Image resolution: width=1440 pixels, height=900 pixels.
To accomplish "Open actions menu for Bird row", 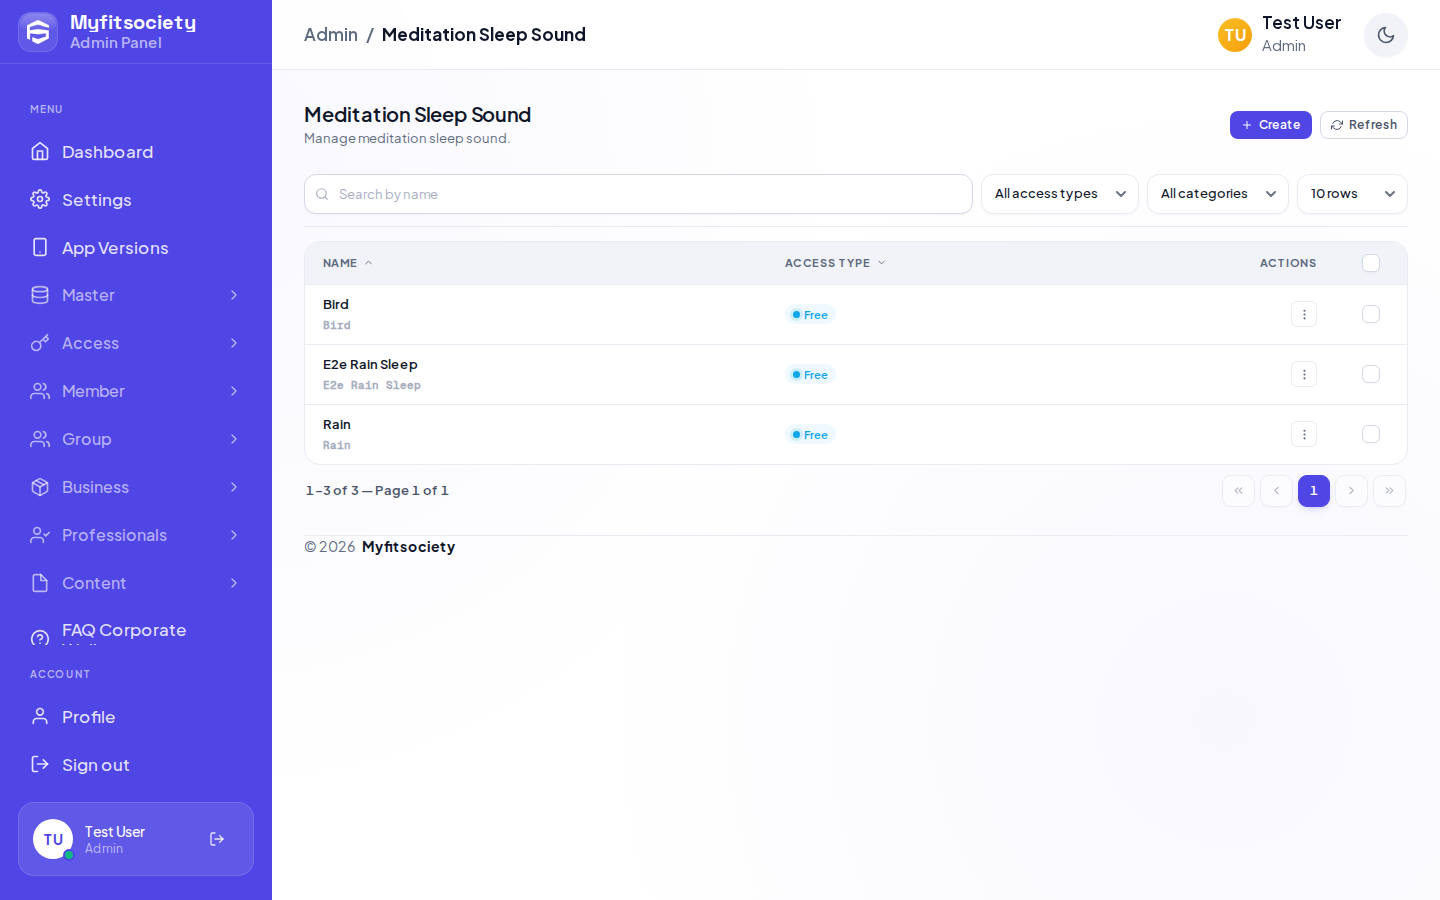I will [x=1303, y=314].
